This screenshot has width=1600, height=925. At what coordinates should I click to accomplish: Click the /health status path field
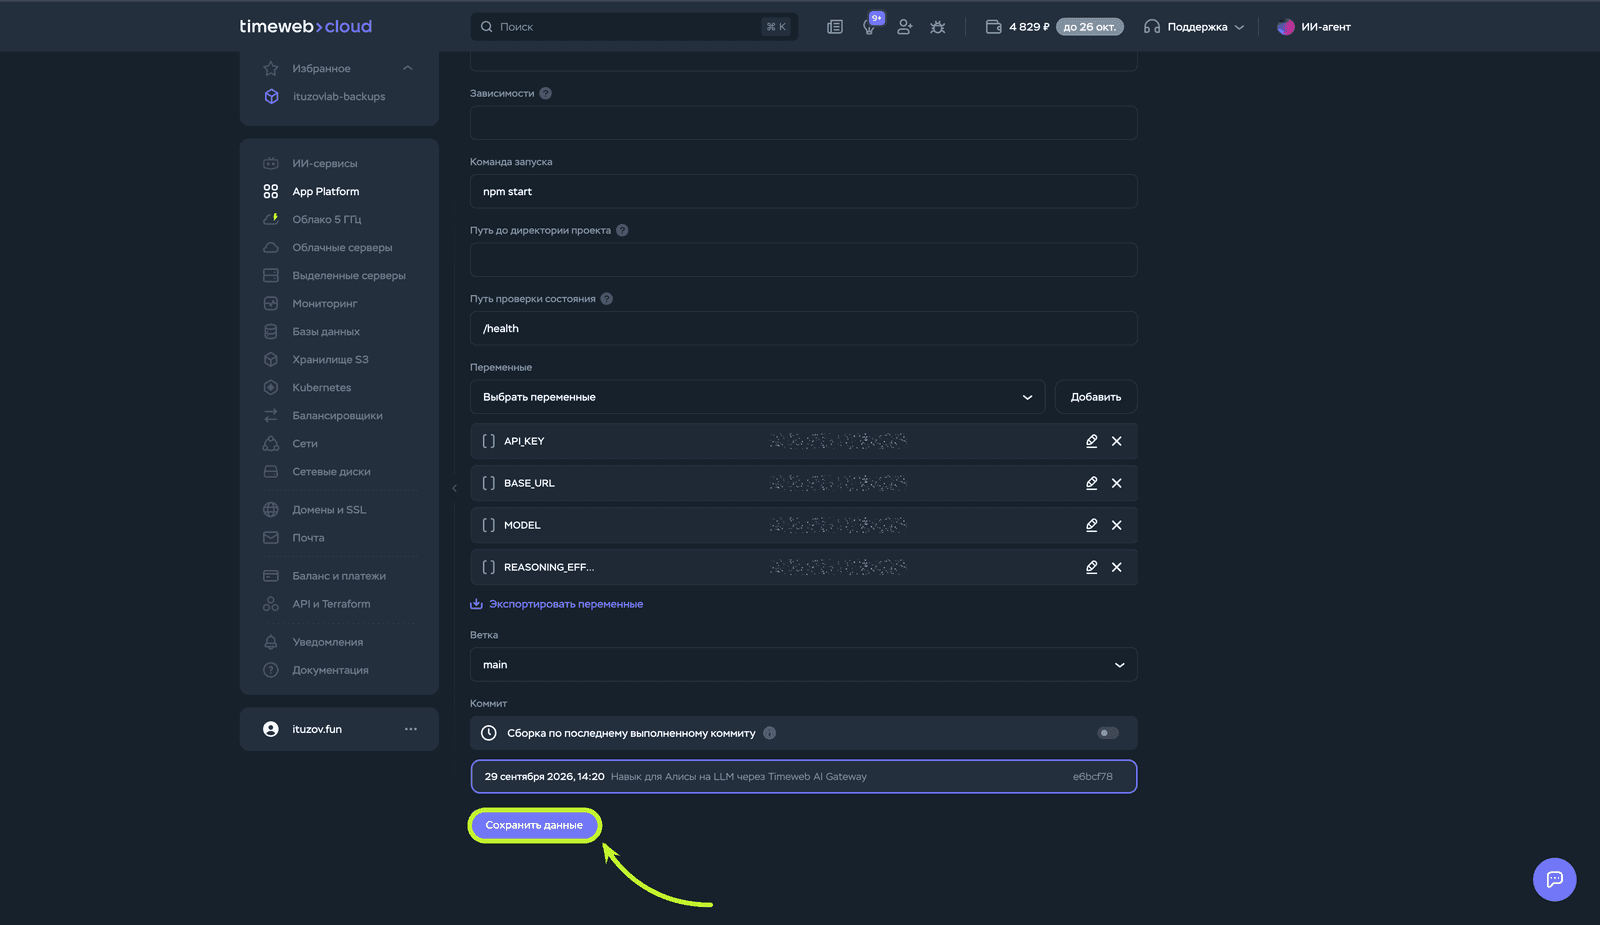(803, 328)
